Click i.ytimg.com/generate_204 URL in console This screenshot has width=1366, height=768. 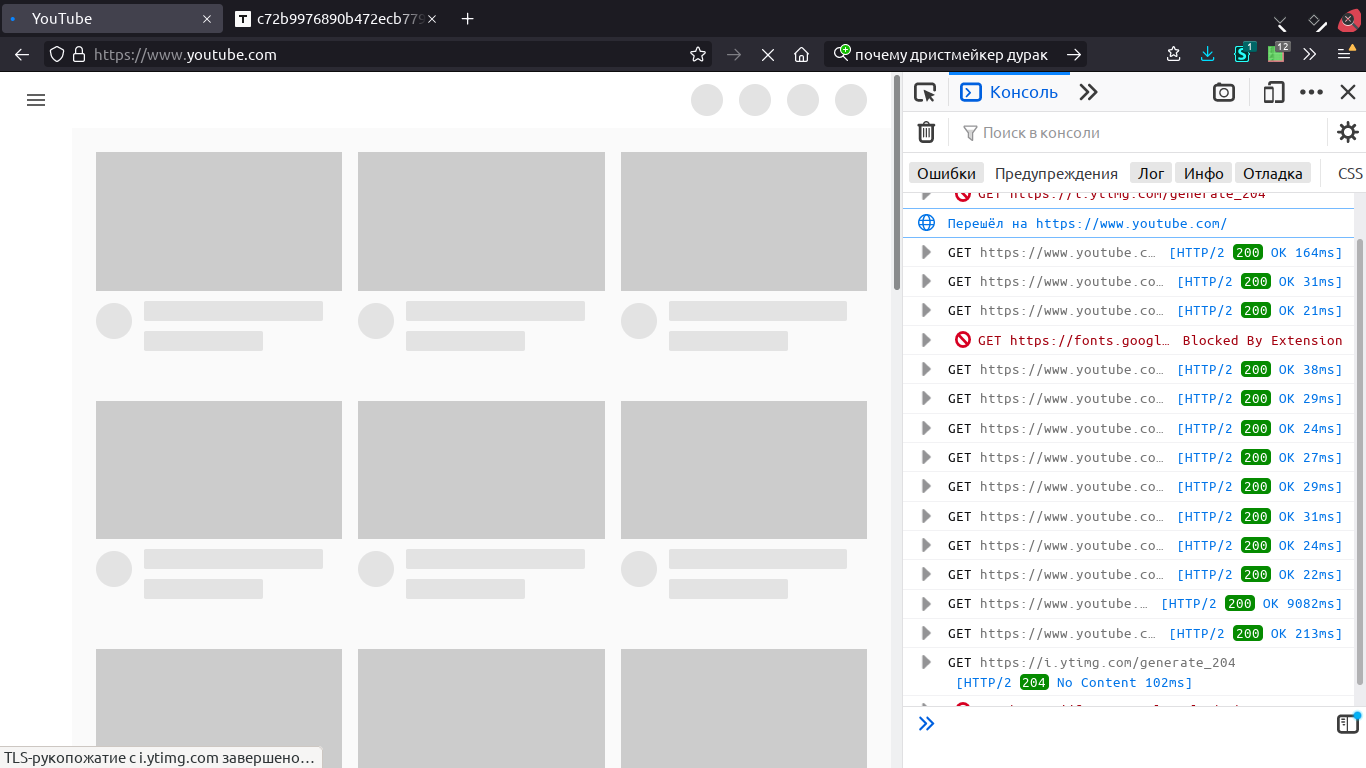point(1107,662)
